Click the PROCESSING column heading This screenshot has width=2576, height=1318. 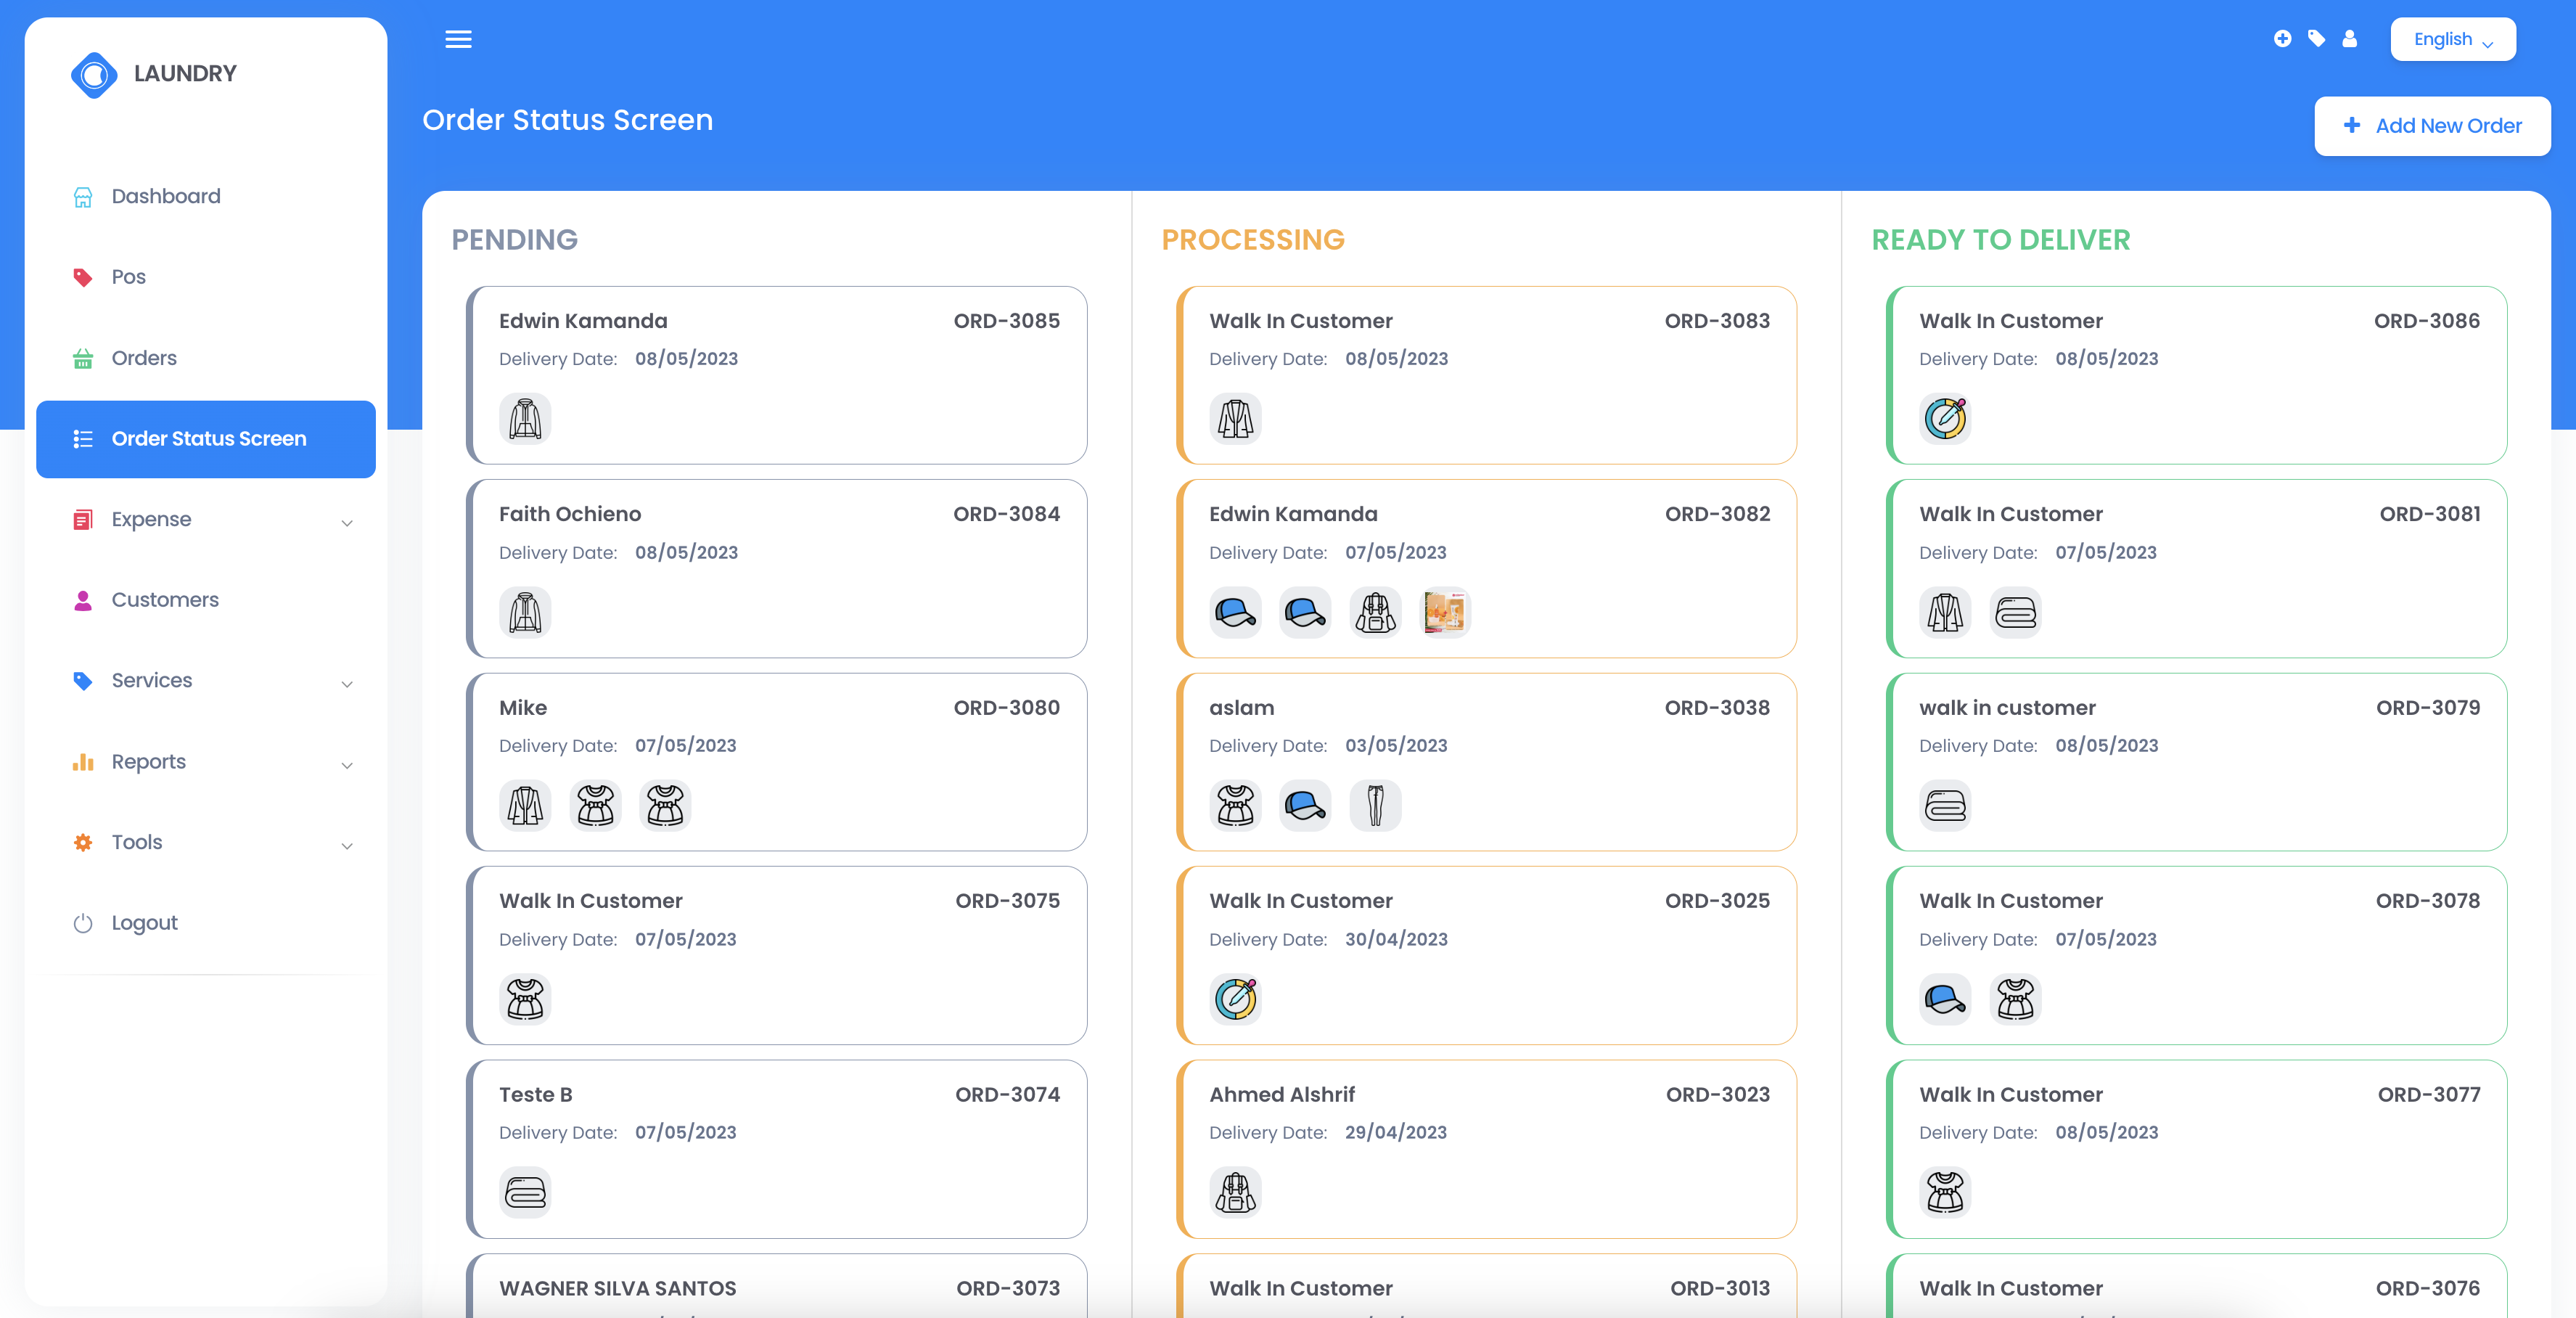pos(1253,240)
